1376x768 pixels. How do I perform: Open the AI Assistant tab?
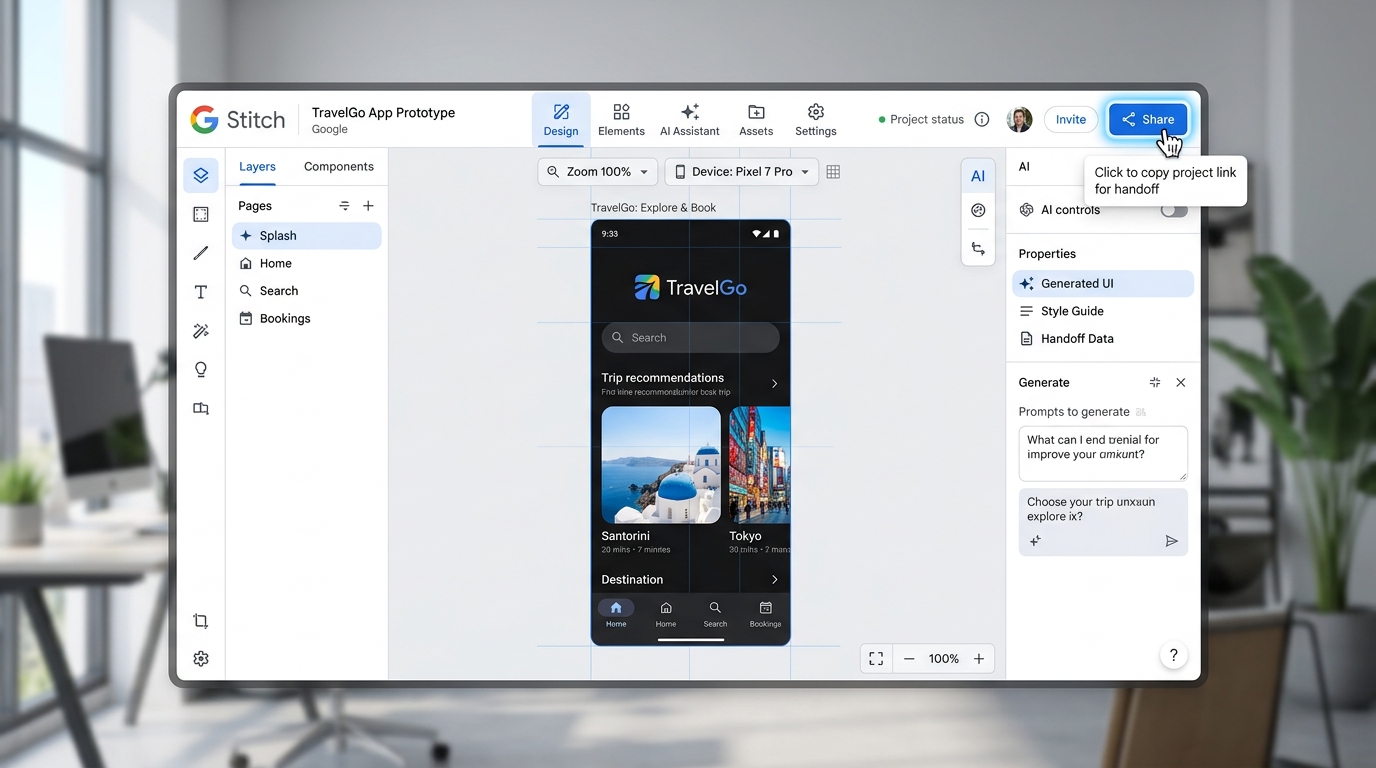point(690,120)
